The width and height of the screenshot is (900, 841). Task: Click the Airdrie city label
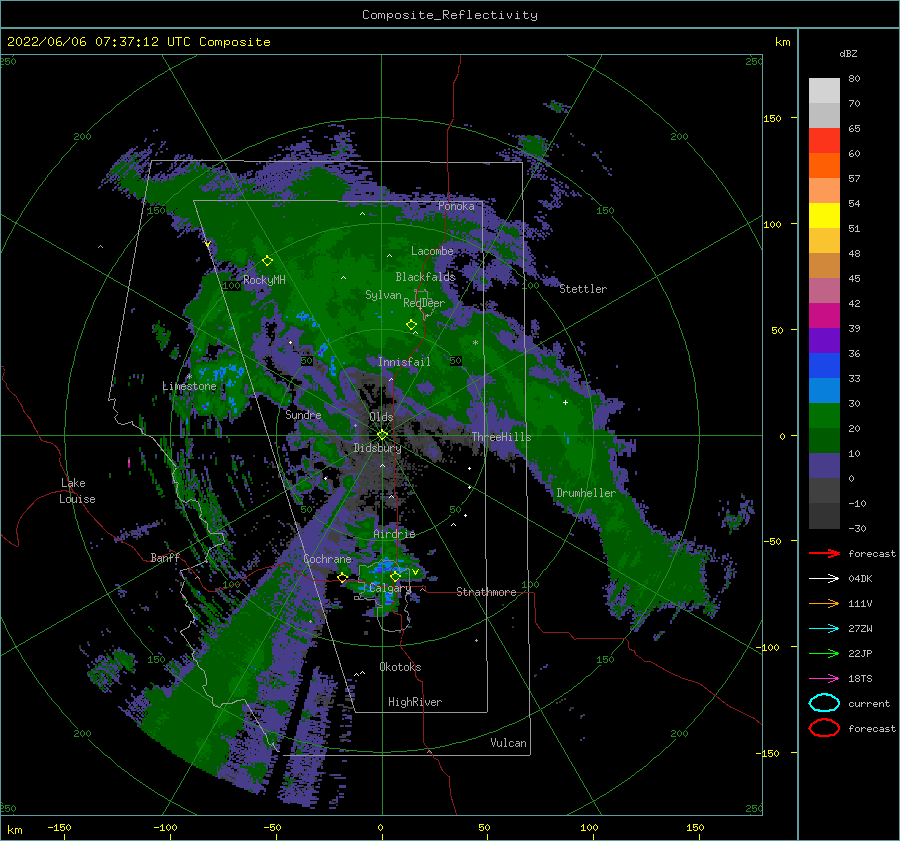pyautogui.click(x=394, y=534)
